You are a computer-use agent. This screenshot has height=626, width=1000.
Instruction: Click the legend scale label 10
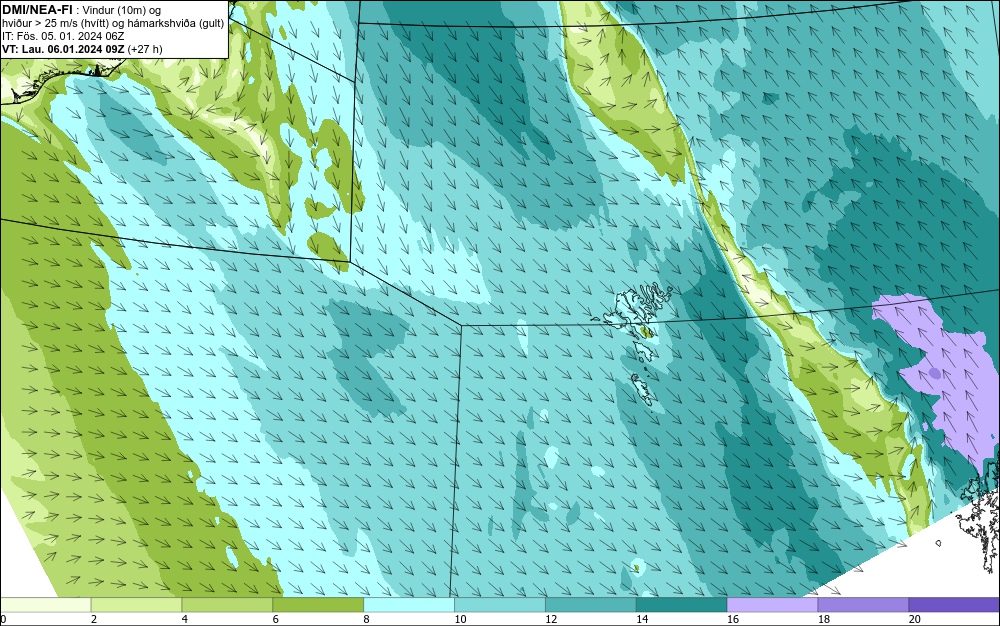tap(460, 619)
